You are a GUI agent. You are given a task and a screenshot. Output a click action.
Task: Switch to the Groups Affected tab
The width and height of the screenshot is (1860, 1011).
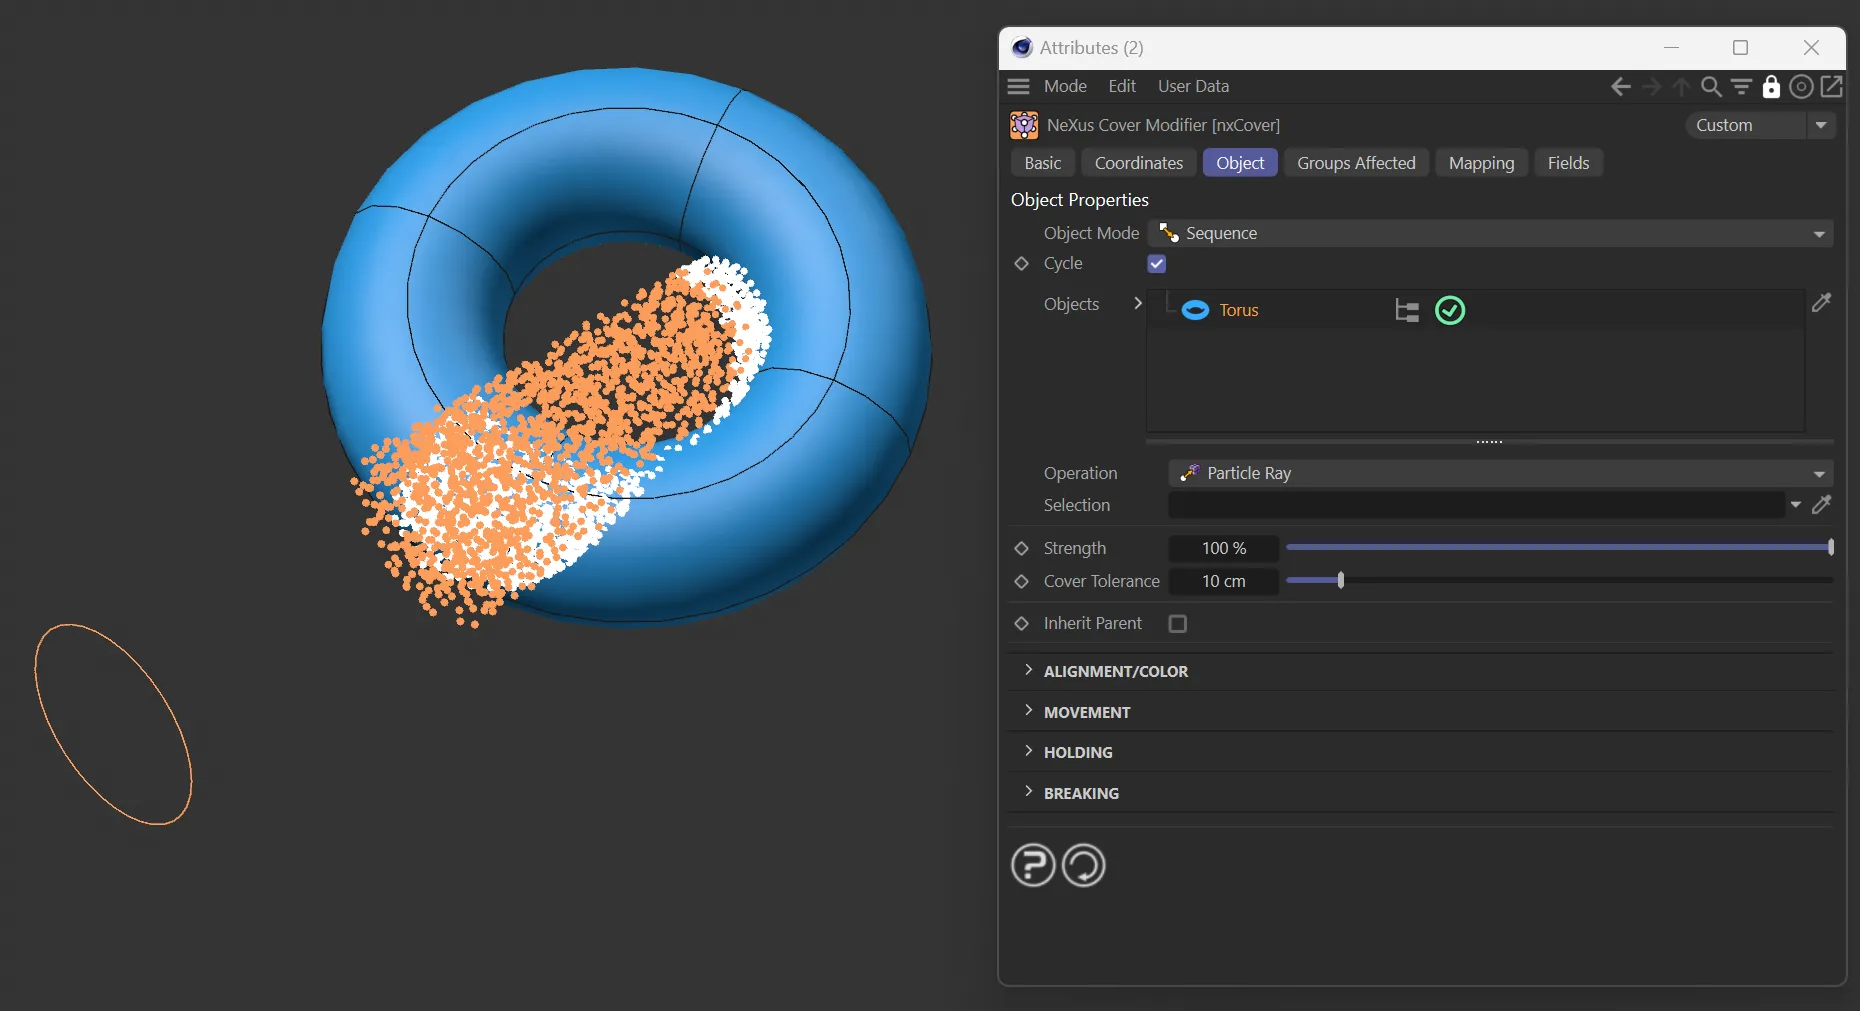point(1356,163)
